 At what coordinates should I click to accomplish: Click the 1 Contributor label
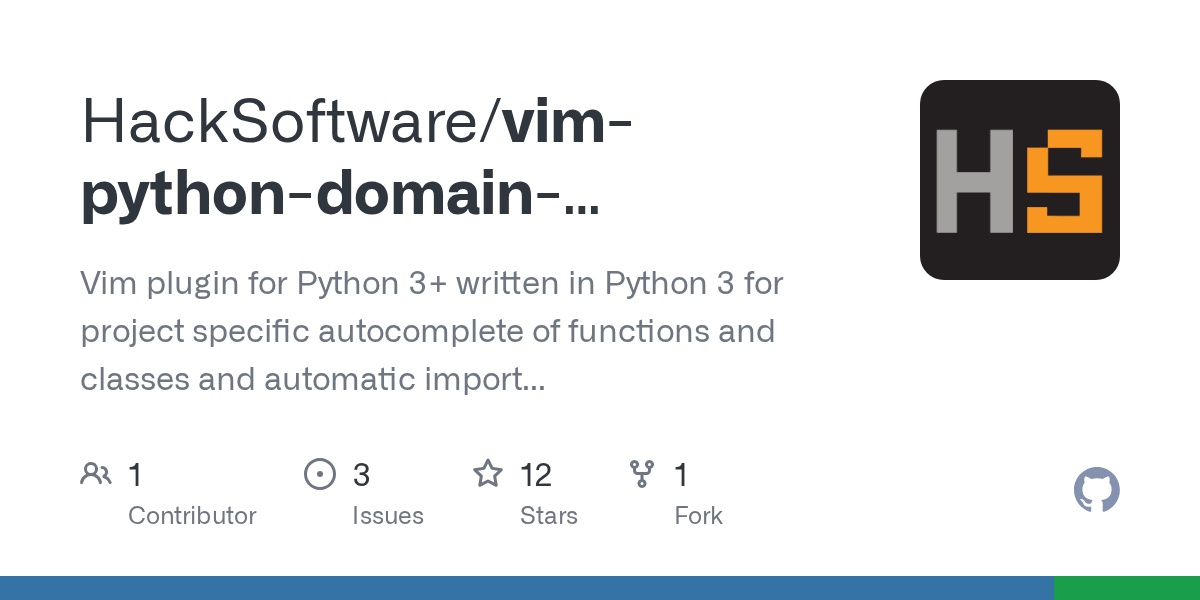[x=192, y=515]
